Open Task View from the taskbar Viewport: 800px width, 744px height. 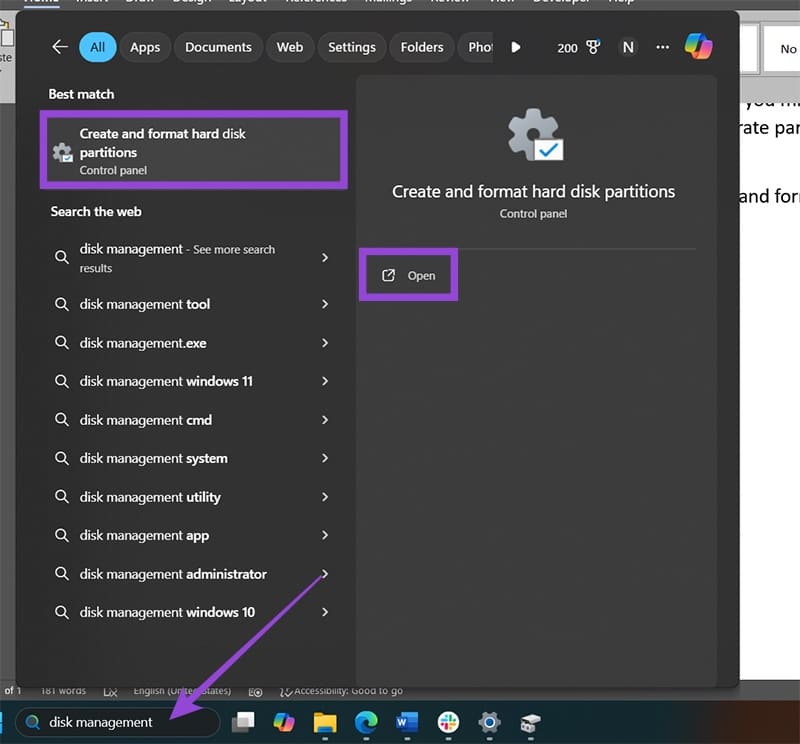[x=243, y=722]
